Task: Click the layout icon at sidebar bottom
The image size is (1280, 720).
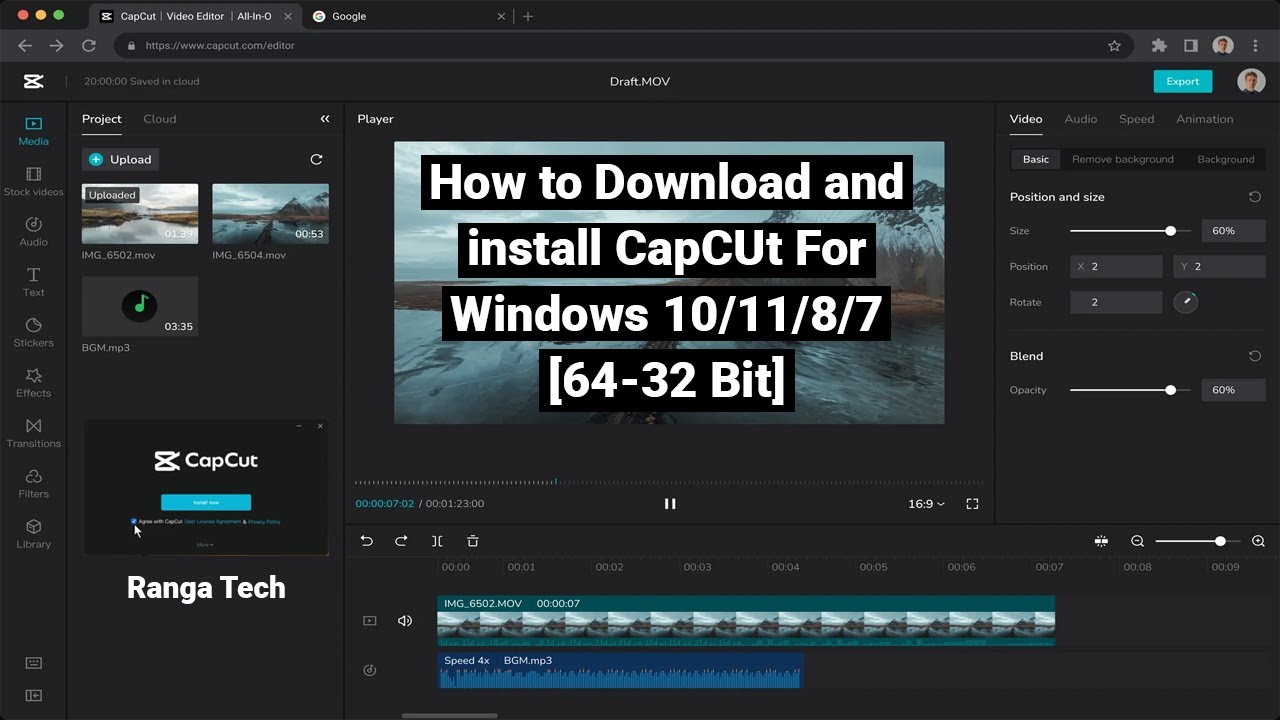Action: pyautogui.click(x=33, y=695)
